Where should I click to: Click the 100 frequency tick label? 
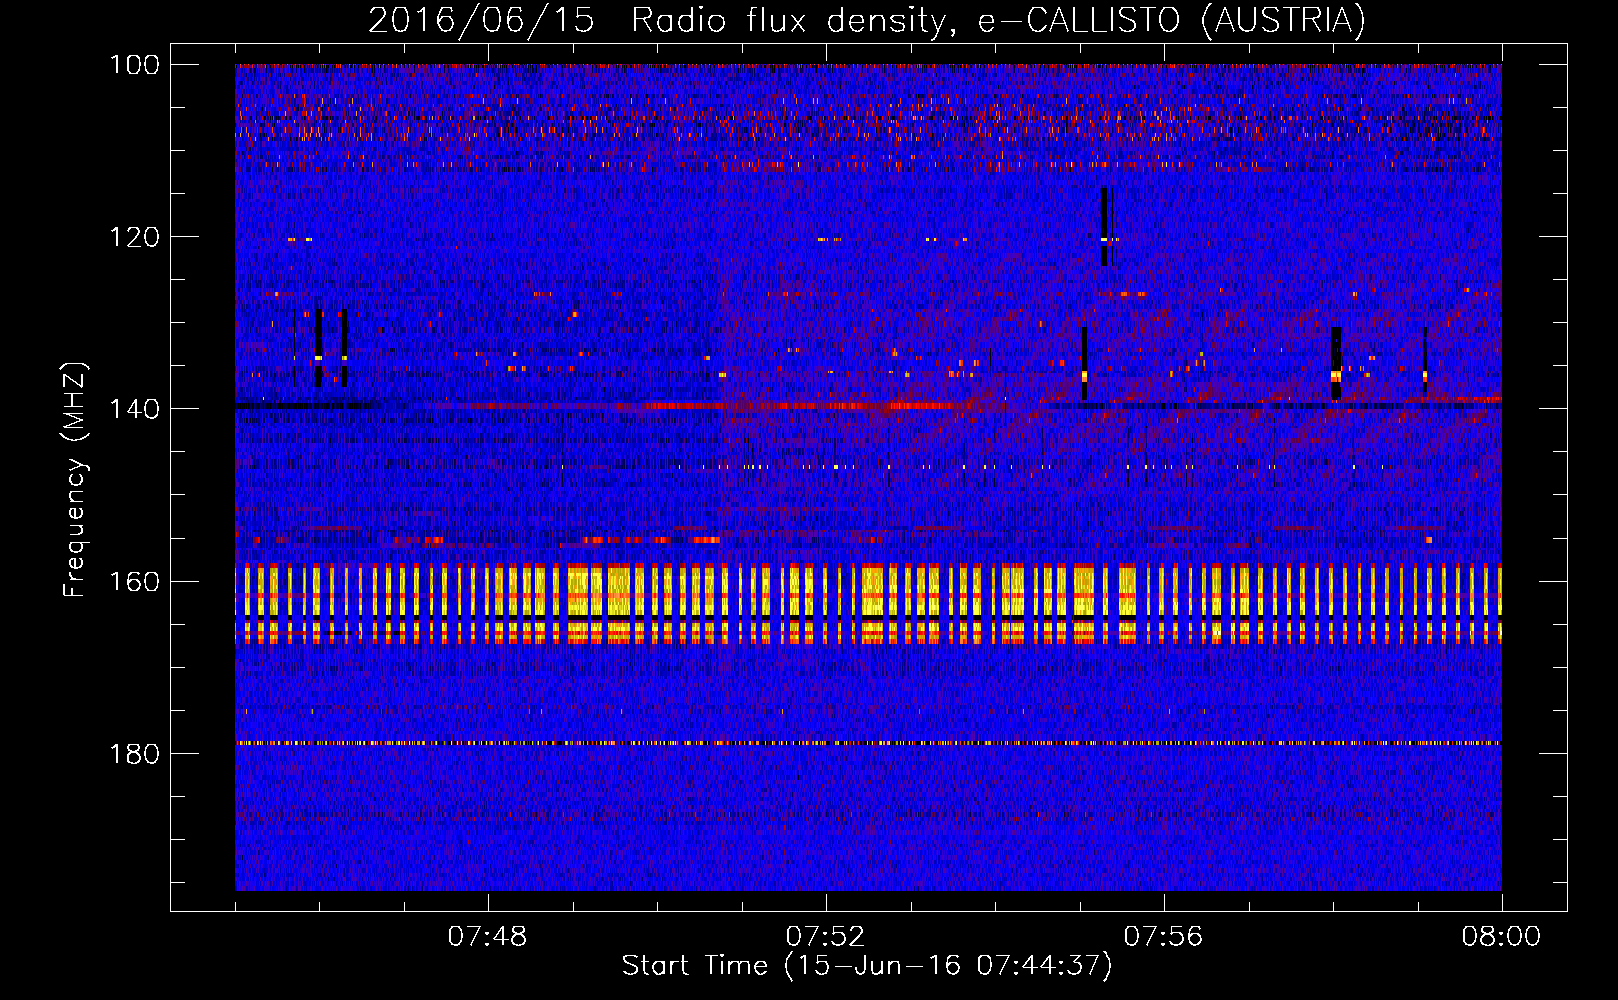134,64
